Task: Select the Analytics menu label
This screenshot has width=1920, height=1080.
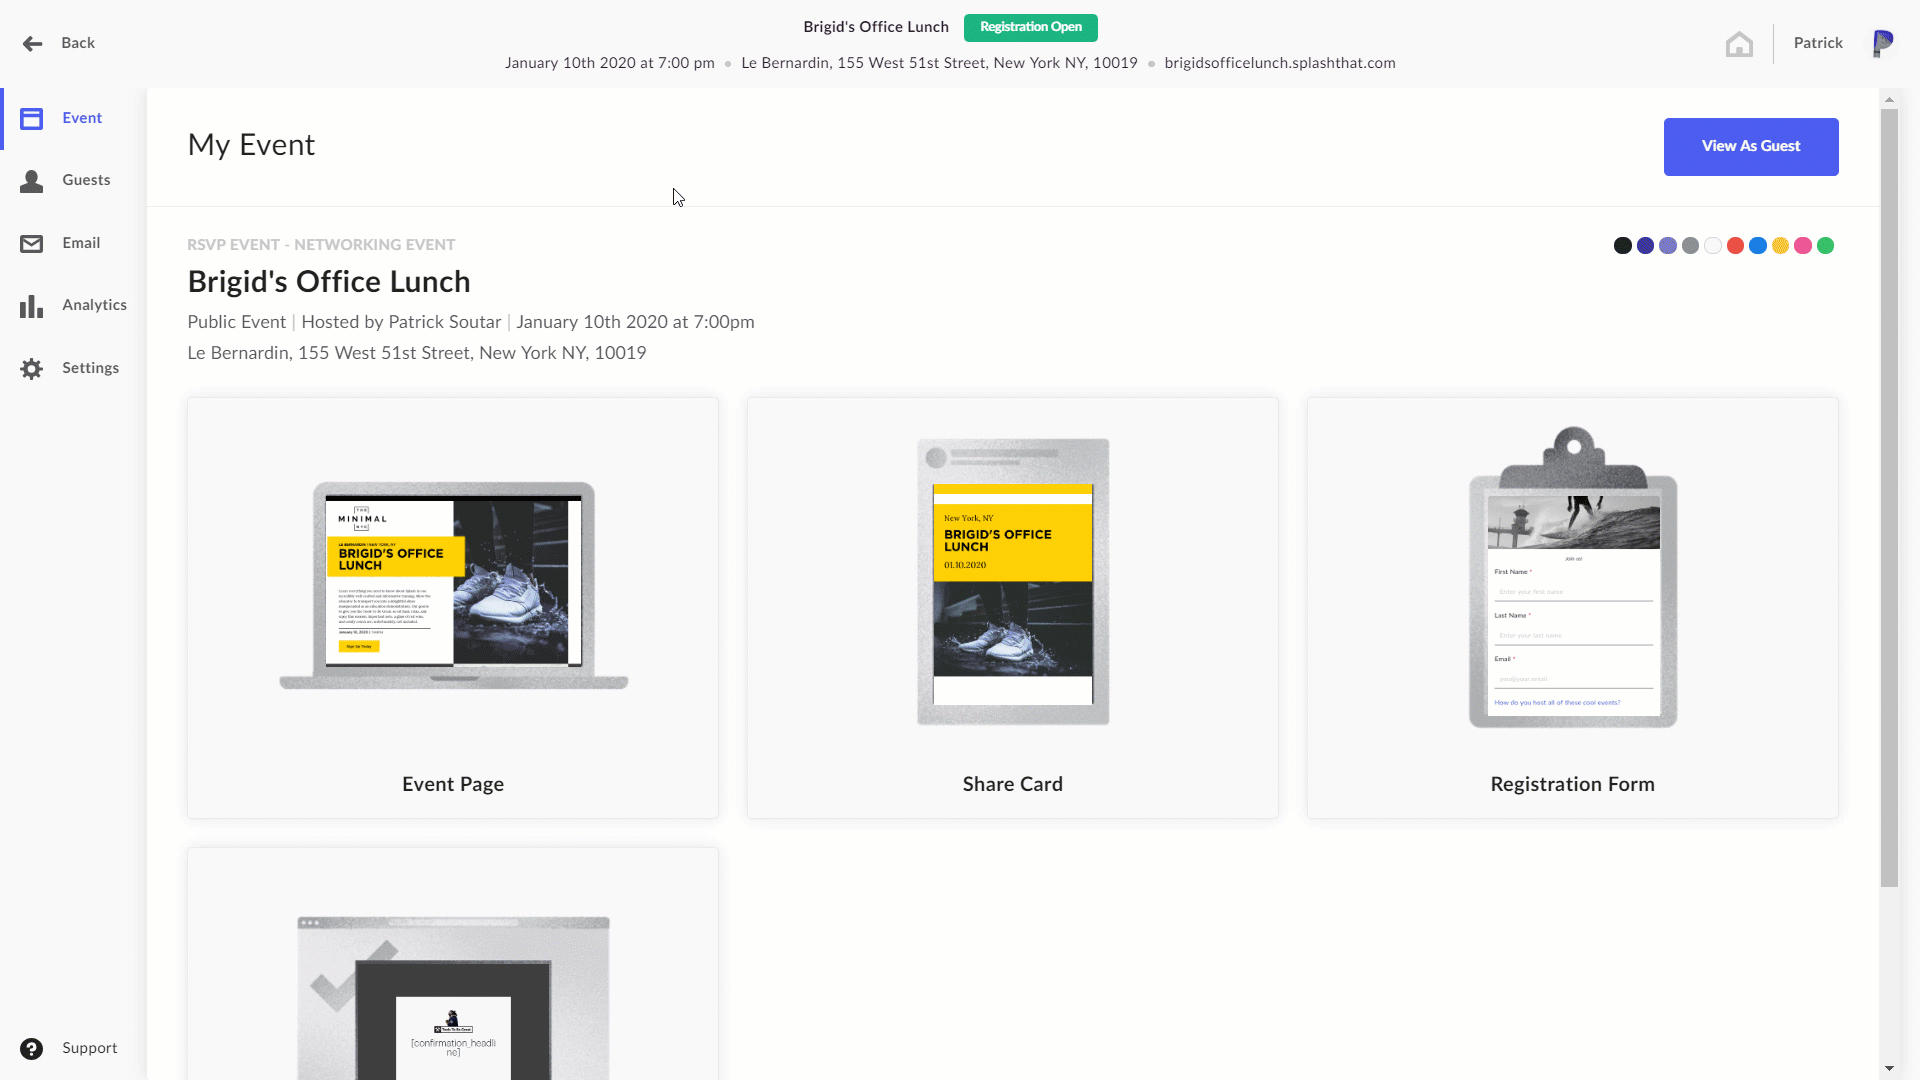Action: pyautogui.click(x=94, y=305)
